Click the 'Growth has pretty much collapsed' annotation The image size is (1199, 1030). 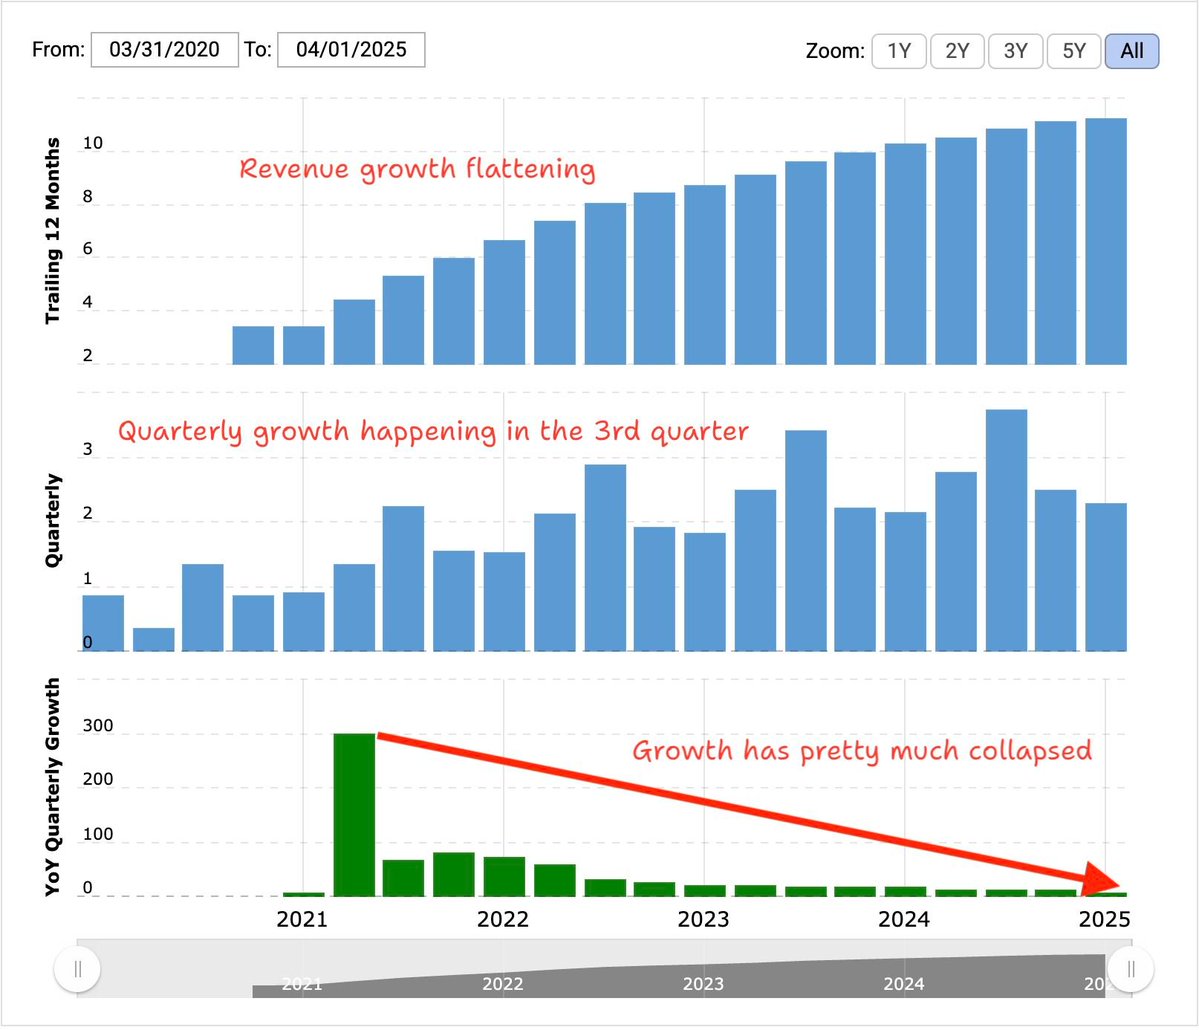point(861,750)
